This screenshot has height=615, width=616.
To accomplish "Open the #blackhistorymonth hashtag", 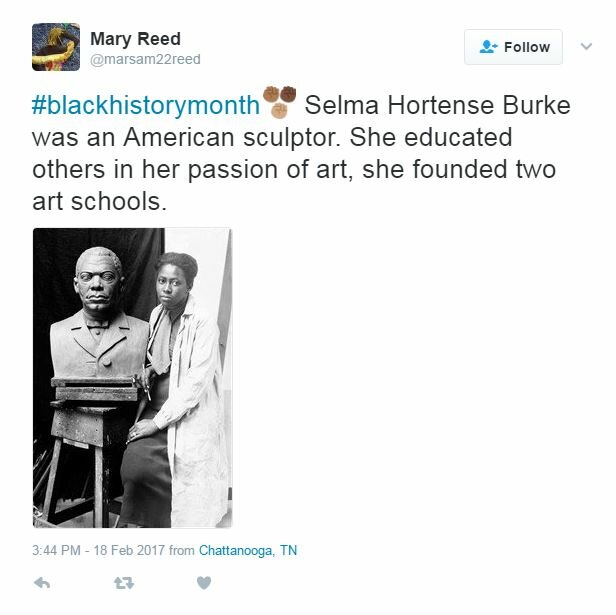I will point(146,105).
